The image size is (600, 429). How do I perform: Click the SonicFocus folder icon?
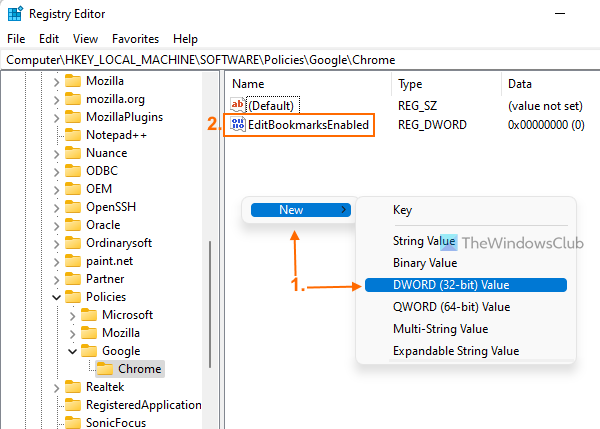pyautogui.click(x=73, y=423)
